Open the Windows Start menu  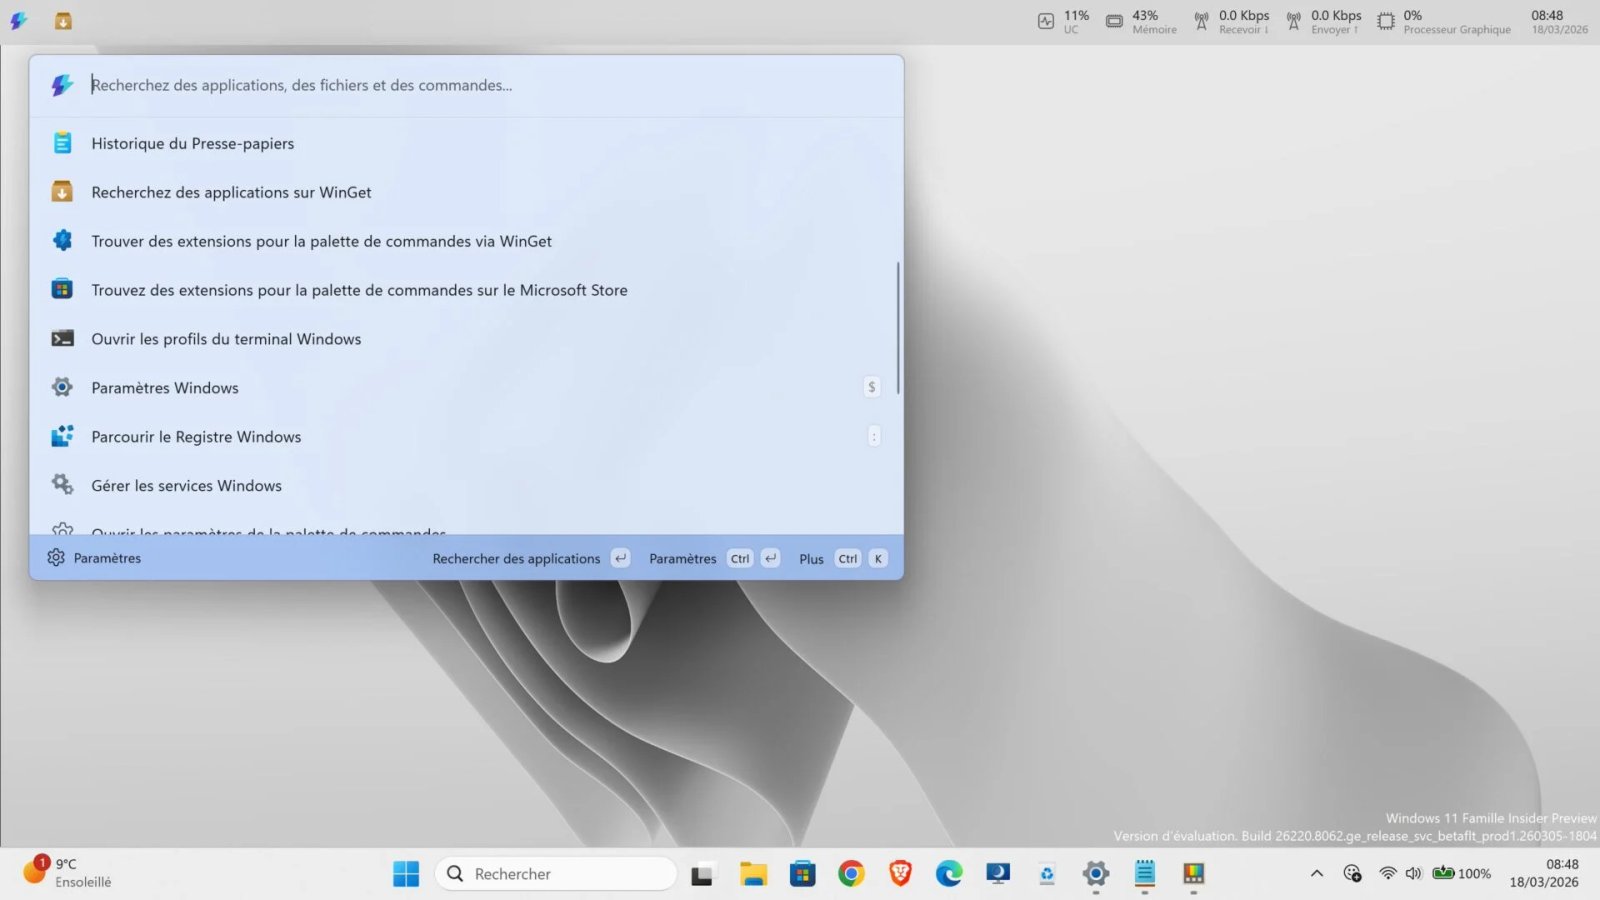tap(406, 874)
